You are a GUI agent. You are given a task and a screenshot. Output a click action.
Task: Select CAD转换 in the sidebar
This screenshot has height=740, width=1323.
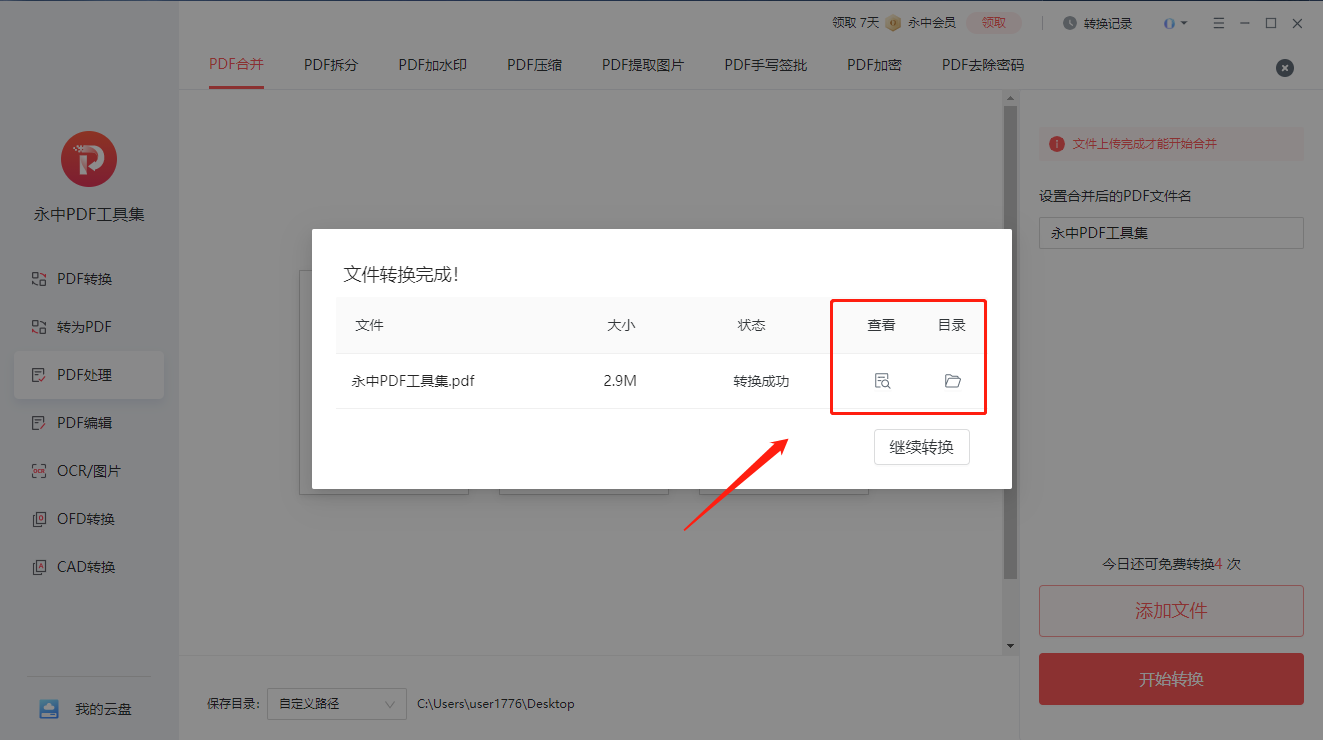coord(89,567)
